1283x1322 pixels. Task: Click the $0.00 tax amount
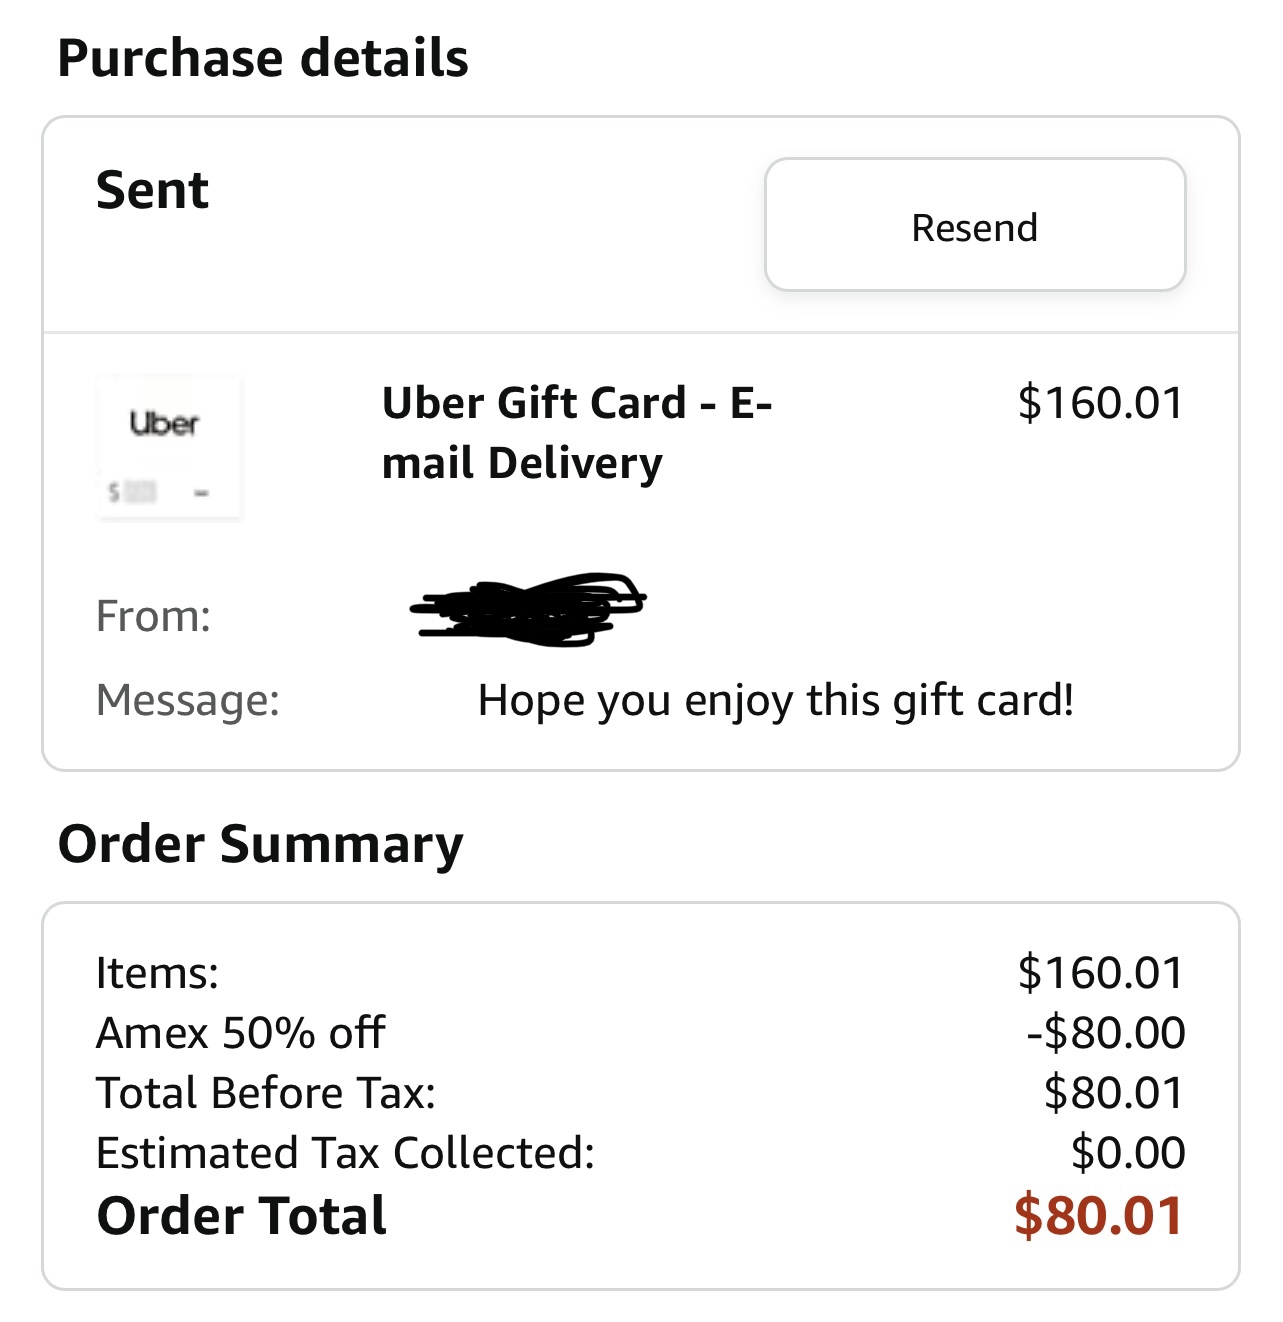pos(1127,1152)
